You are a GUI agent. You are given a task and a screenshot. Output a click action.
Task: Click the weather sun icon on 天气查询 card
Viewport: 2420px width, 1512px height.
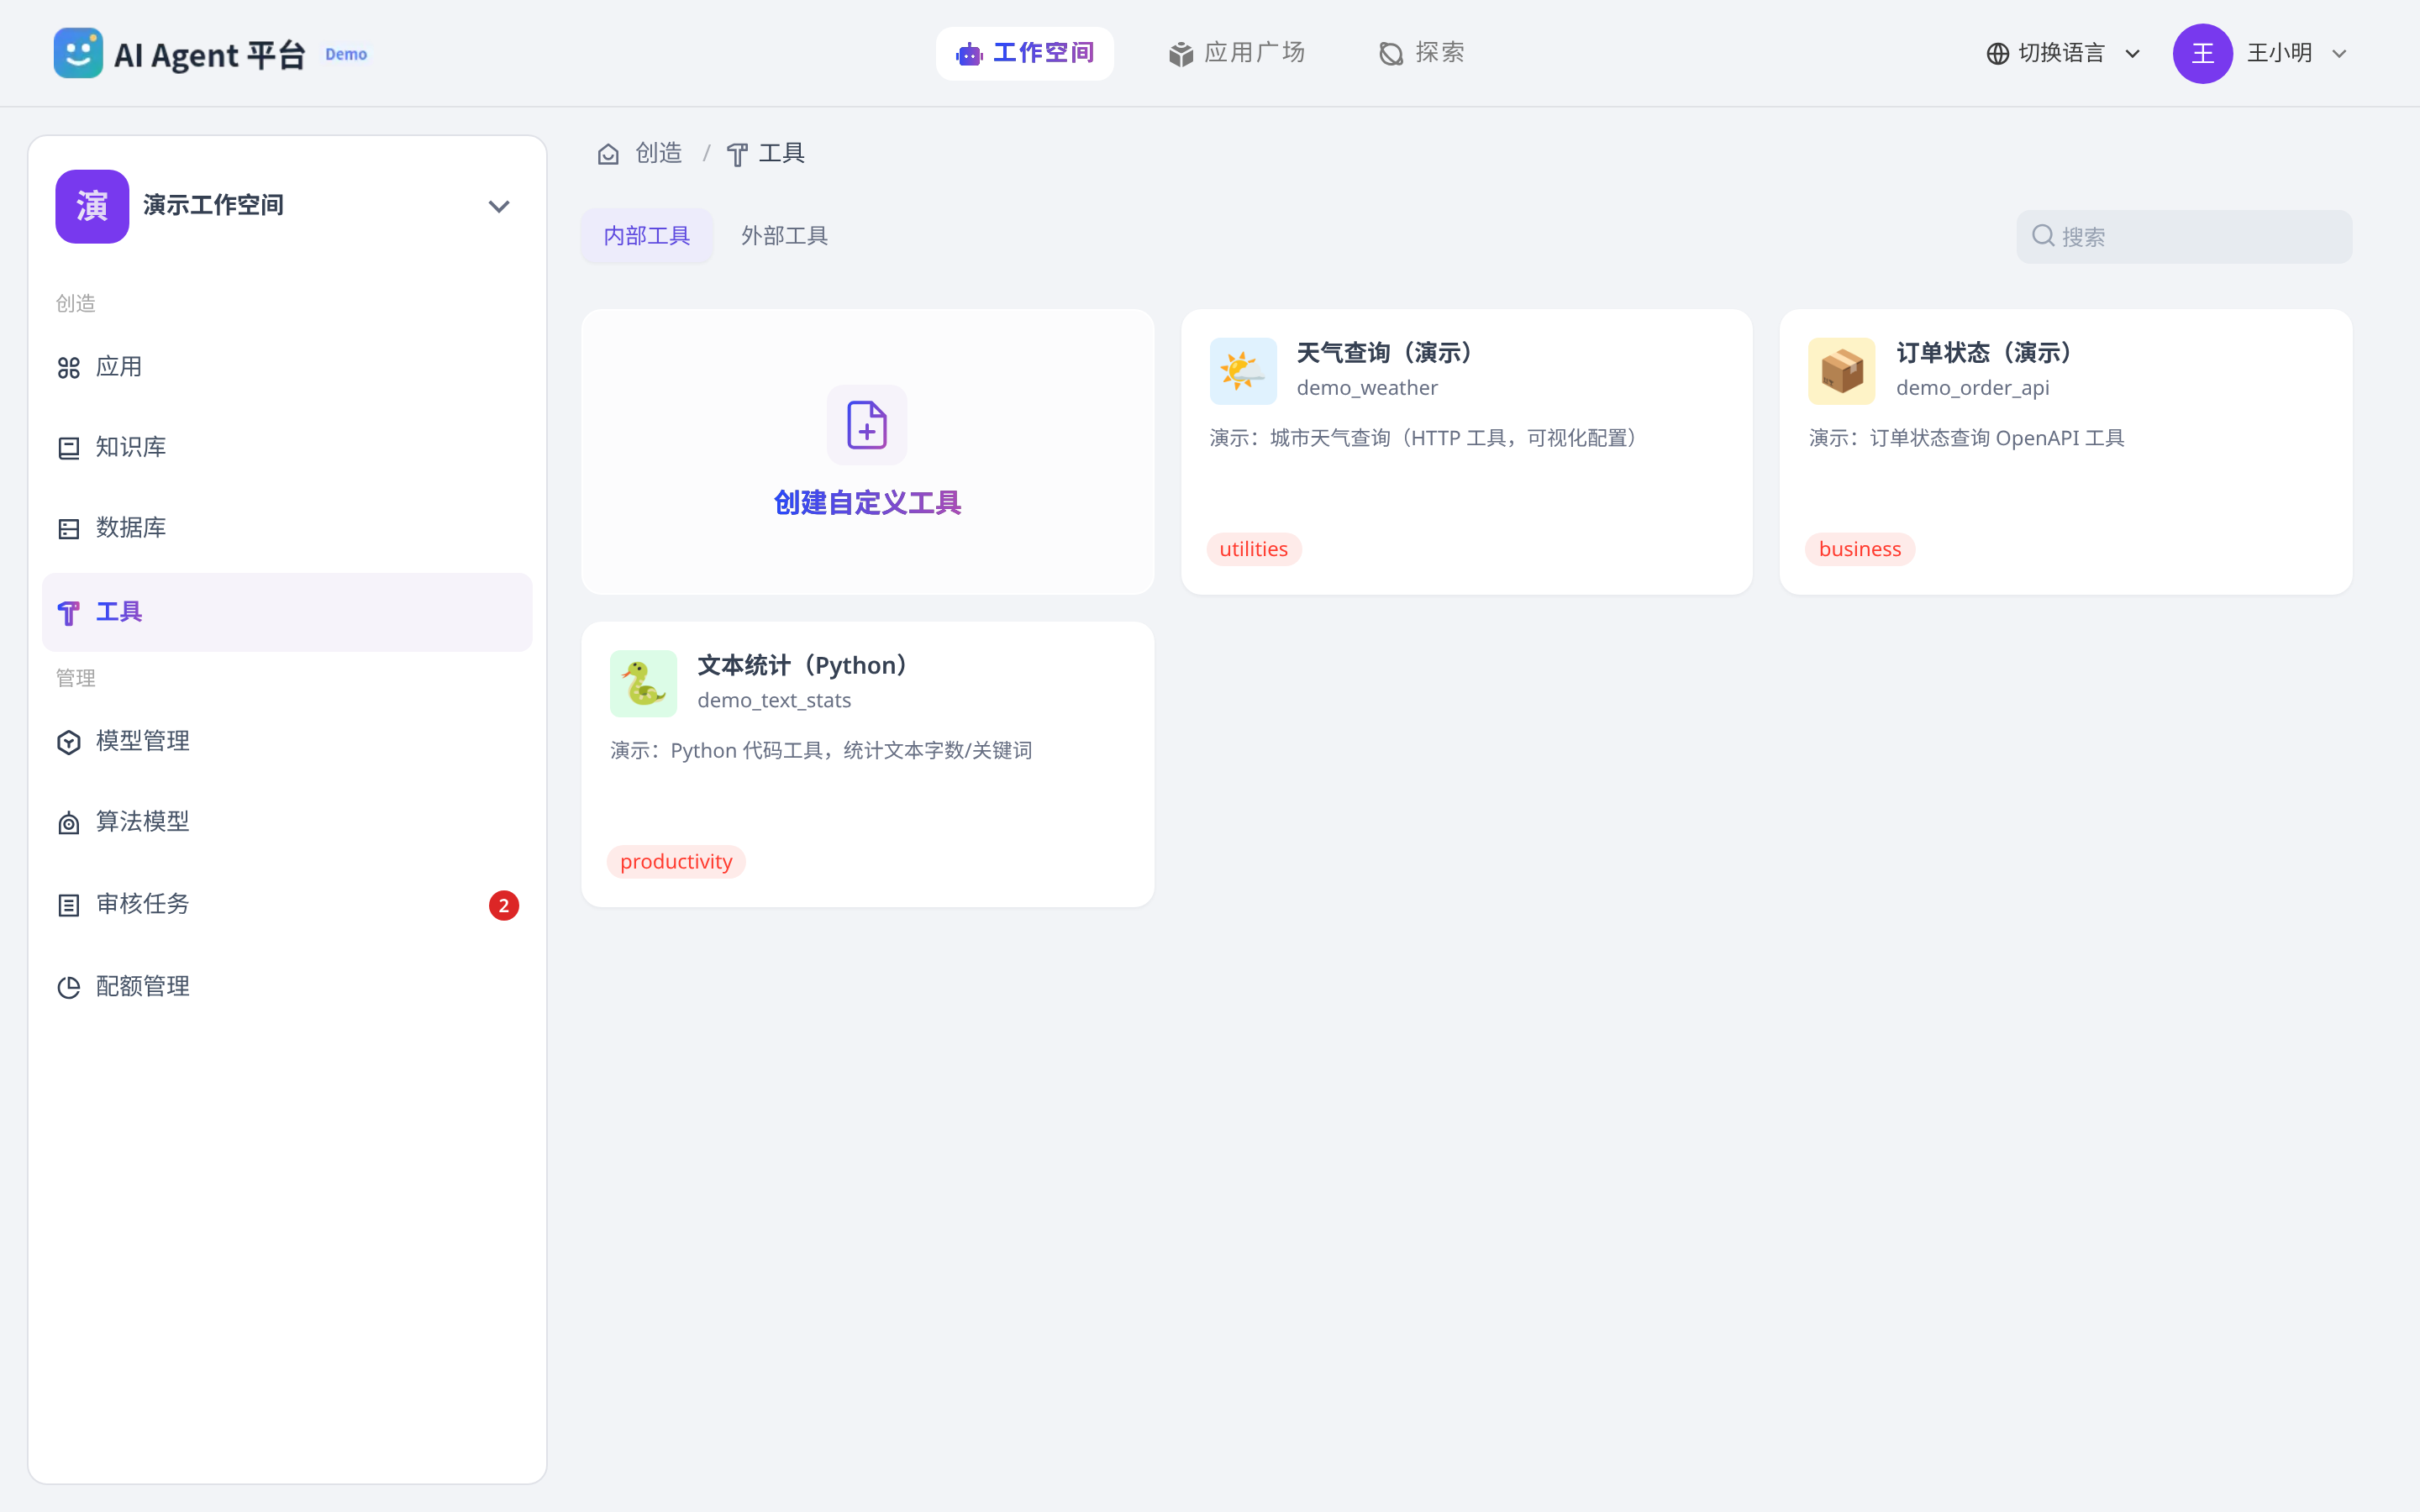[x=1243, y=371]
